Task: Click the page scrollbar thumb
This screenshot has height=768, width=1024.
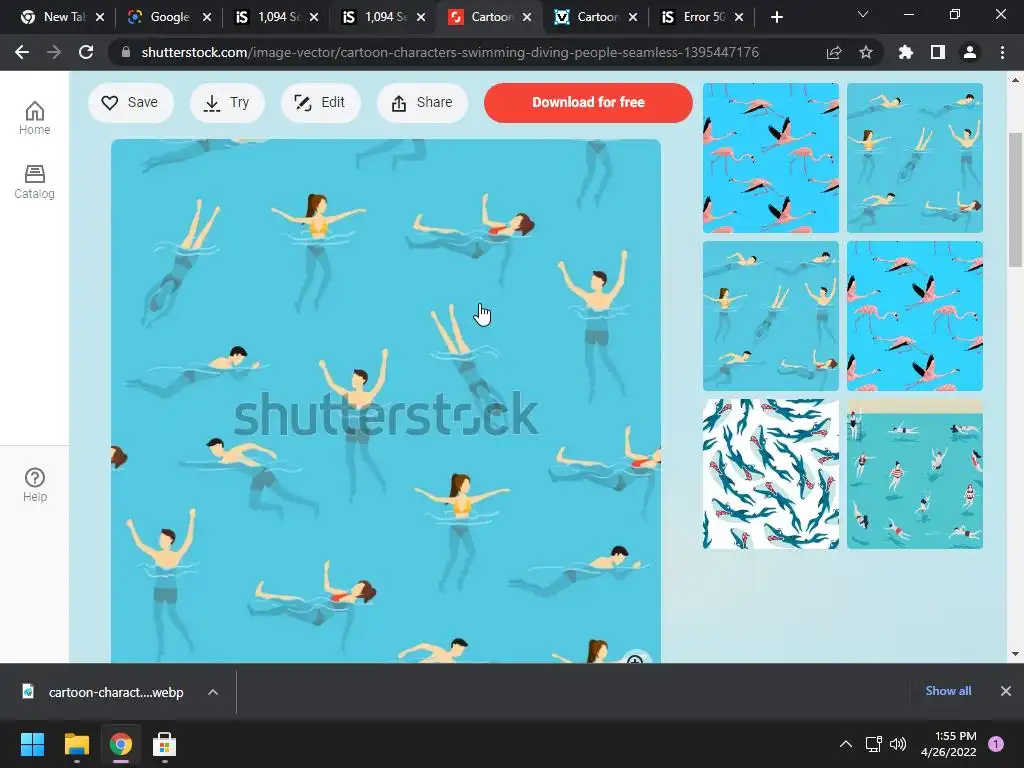Action: pyautogui.click(x=1015, y=200)
